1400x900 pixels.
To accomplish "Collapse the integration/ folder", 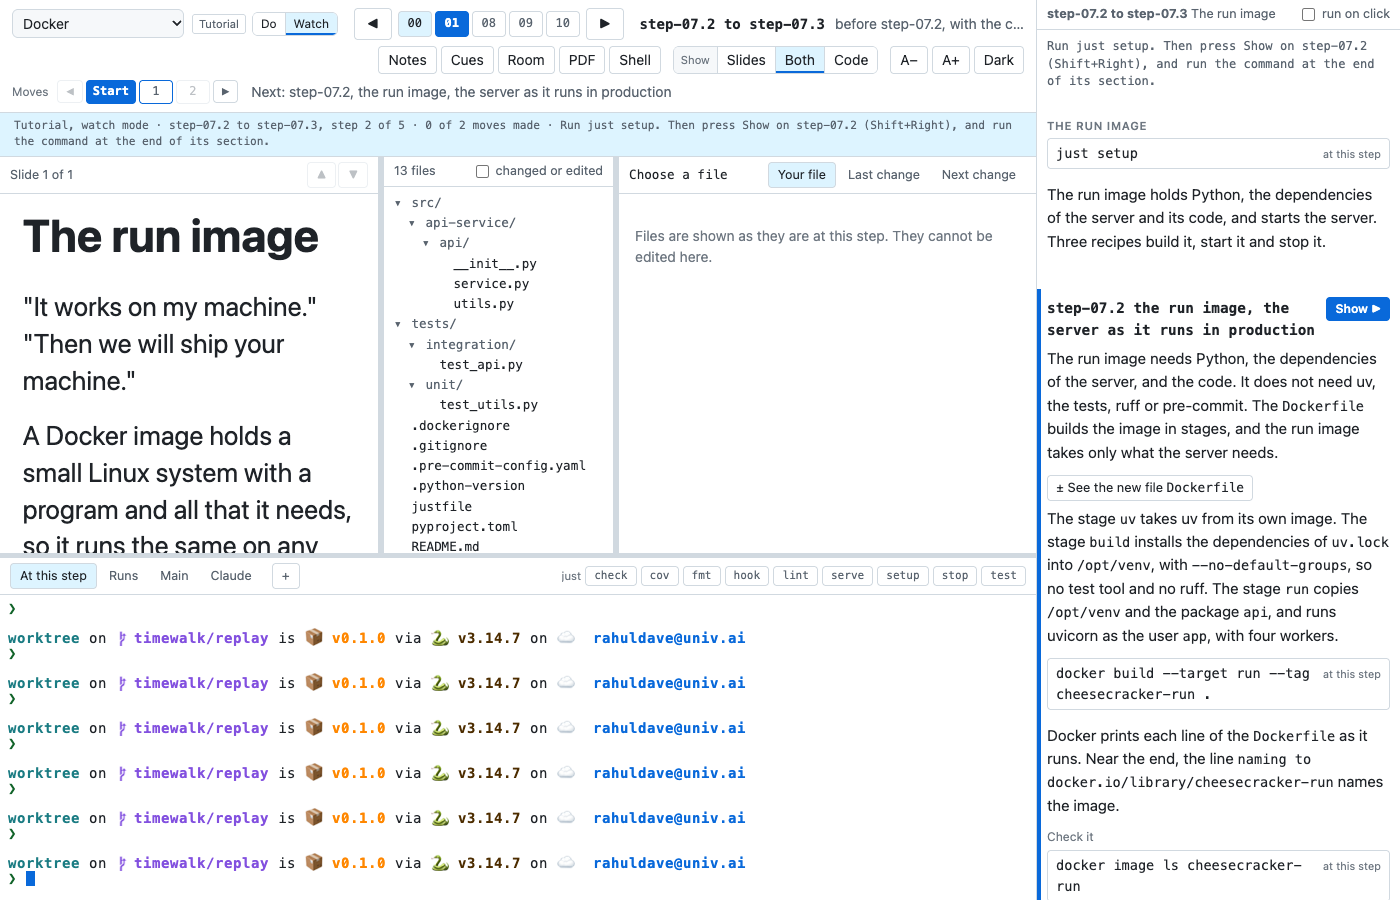I will click(x=412, y=345).
